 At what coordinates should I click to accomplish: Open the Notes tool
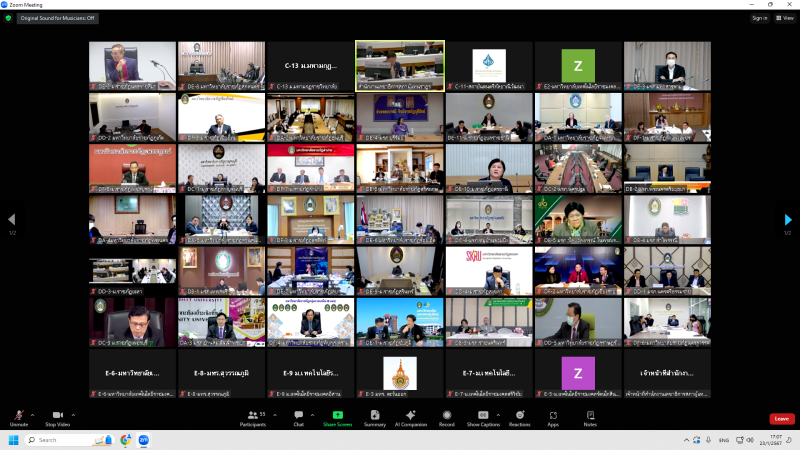pos(590,417)
